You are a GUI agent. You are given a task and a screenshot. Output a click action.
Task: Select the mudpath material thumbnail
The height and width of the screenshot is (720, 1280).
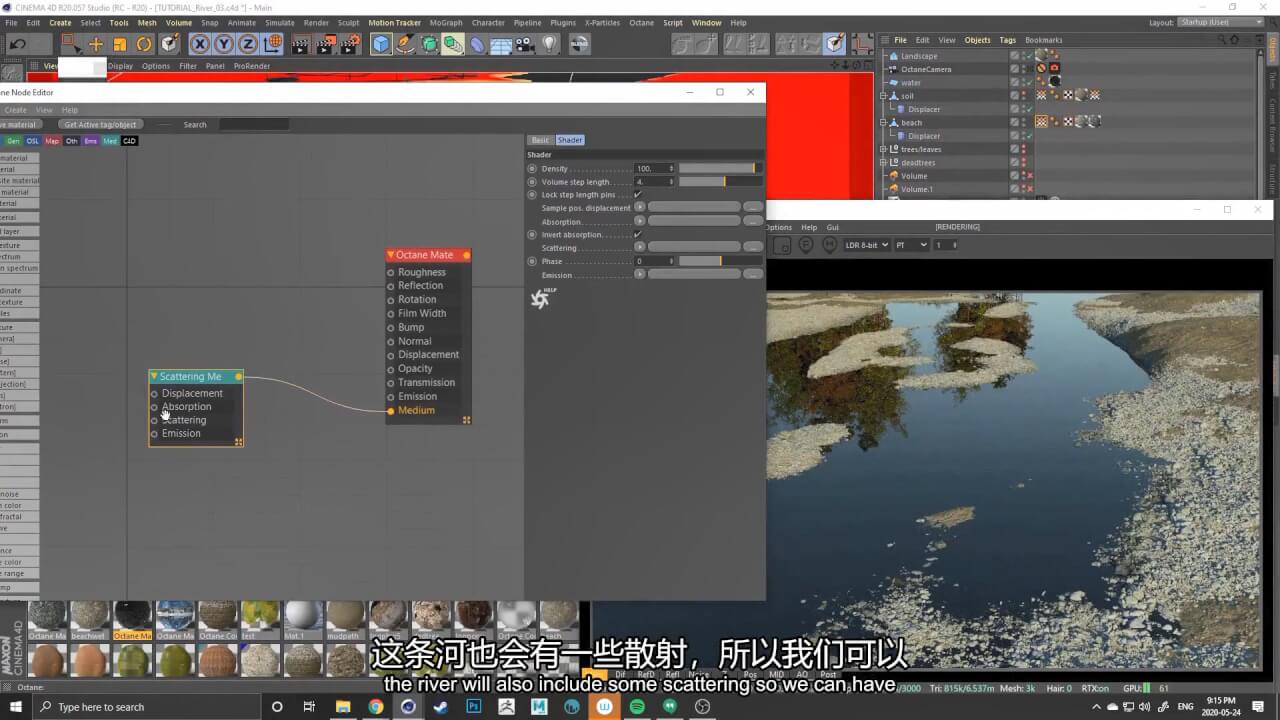[x=346, y=620]
